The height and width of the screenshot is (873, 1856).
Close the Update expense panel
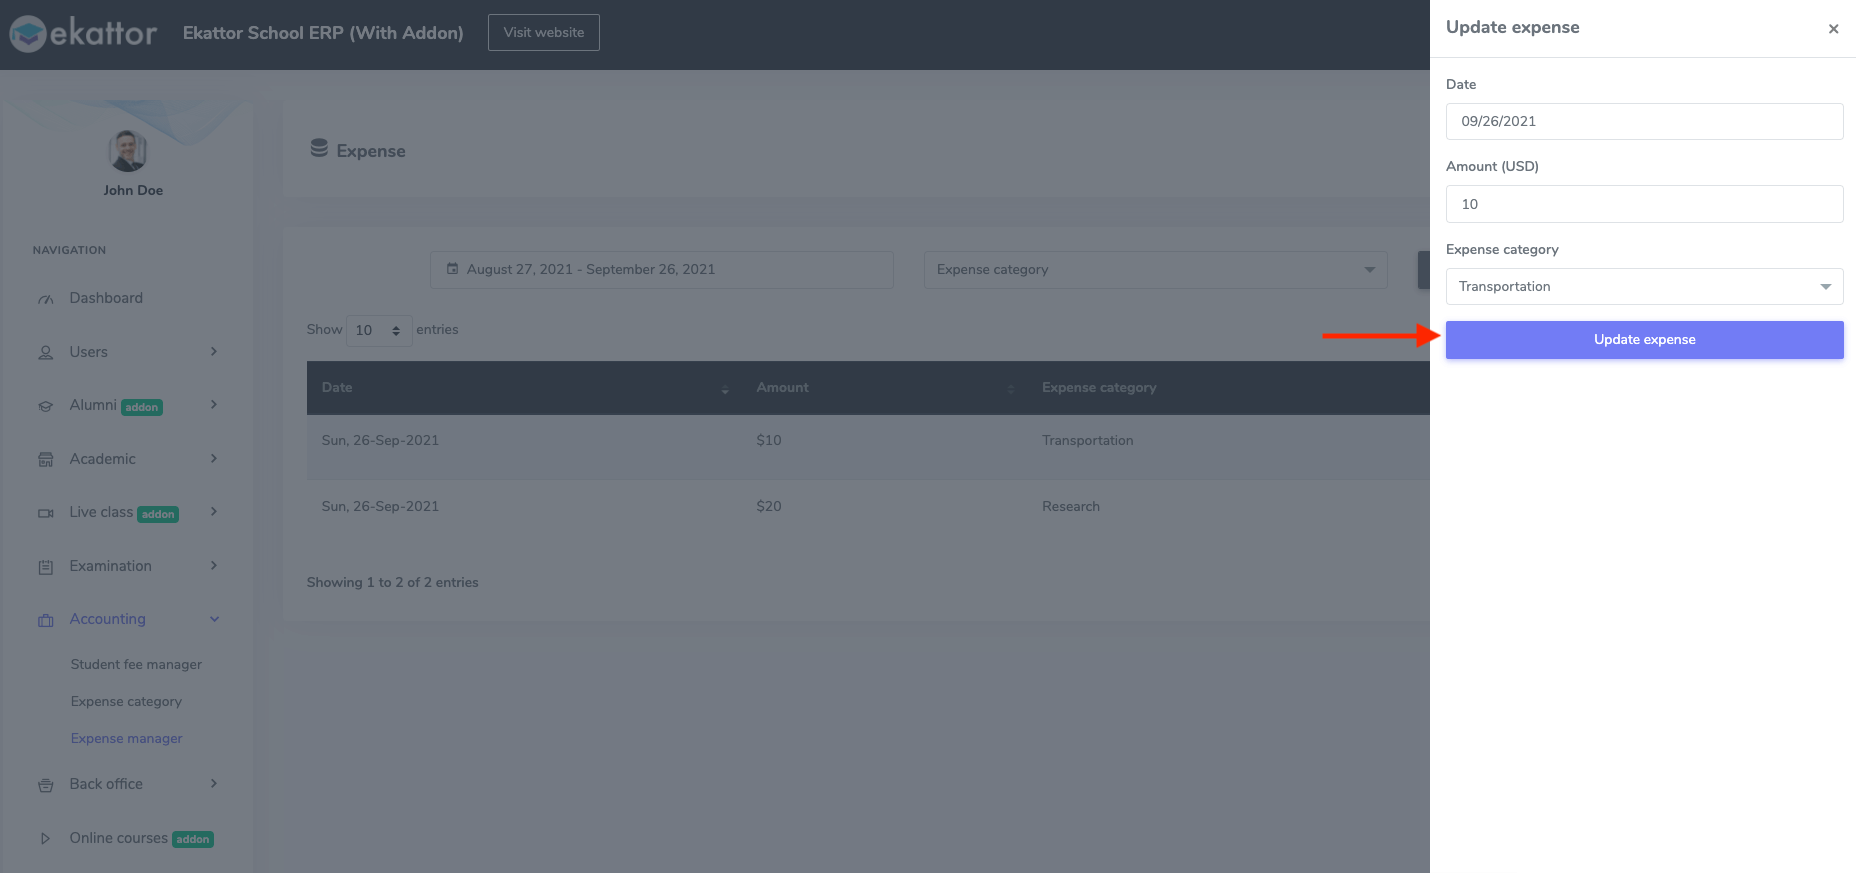coord(1833,29)
